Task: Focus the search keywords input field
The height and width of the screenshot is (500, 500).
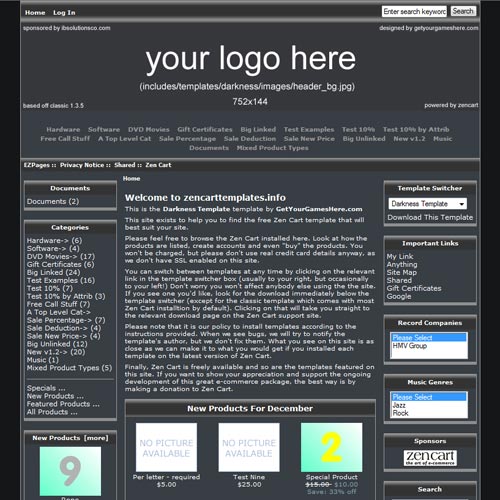Action: click(414, 12)
